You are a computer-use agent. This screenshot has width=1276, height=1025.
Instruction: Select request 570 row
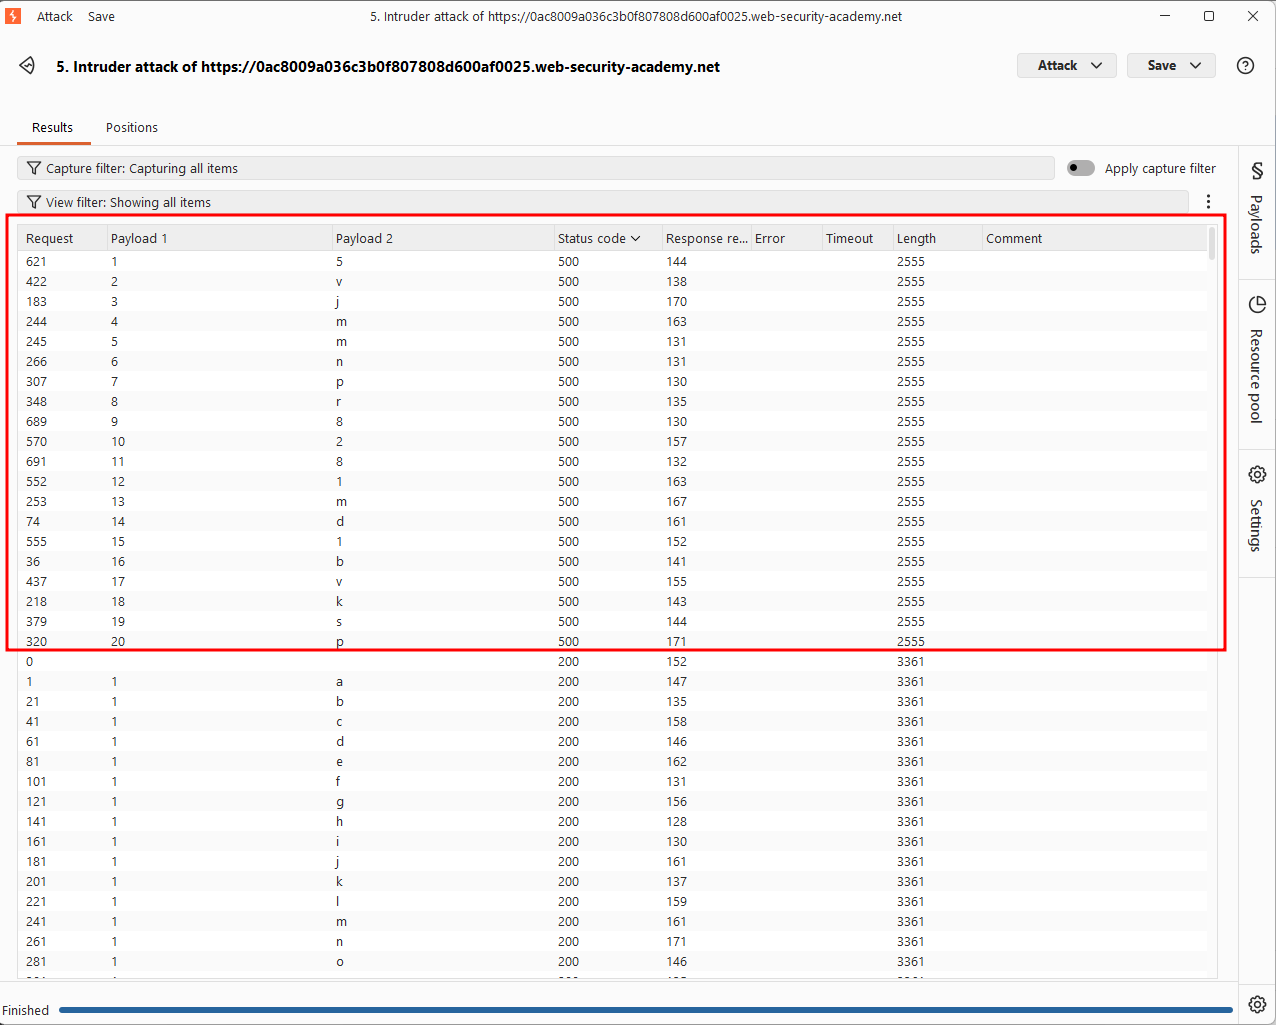tap(612, 441)
